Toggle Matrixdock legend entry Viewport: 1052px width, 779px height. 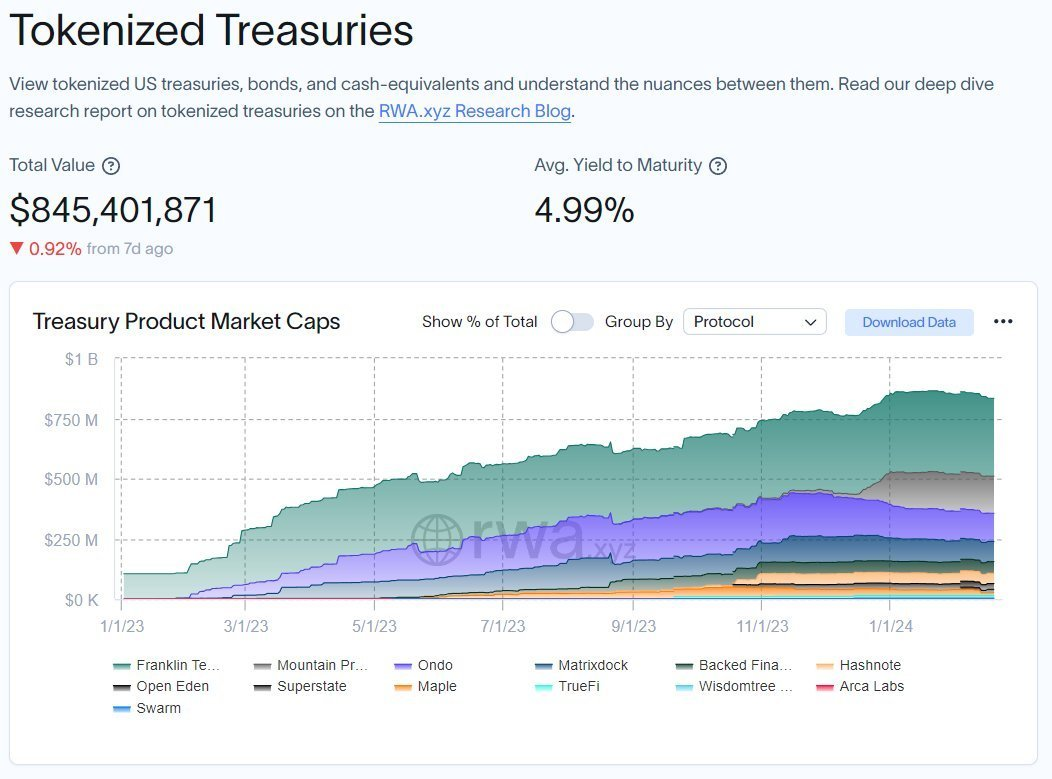tap(581, 665)
